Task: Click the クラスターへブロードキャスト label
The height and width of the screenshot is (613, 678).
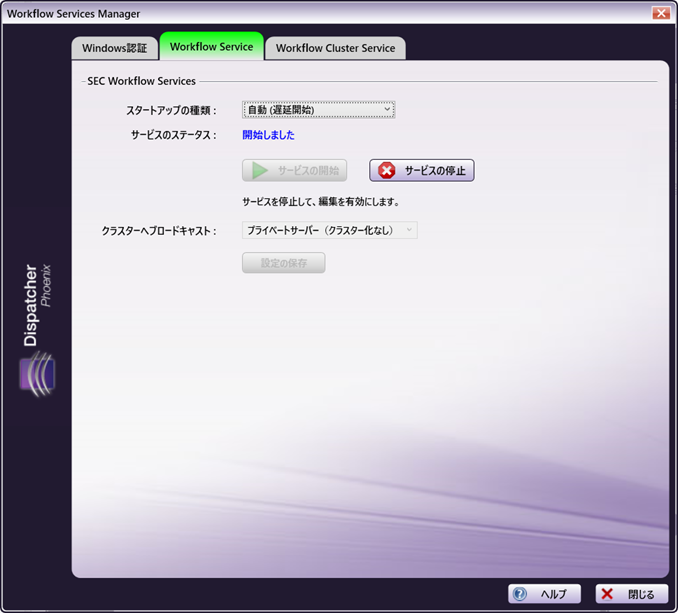Action: pos(159,231)
